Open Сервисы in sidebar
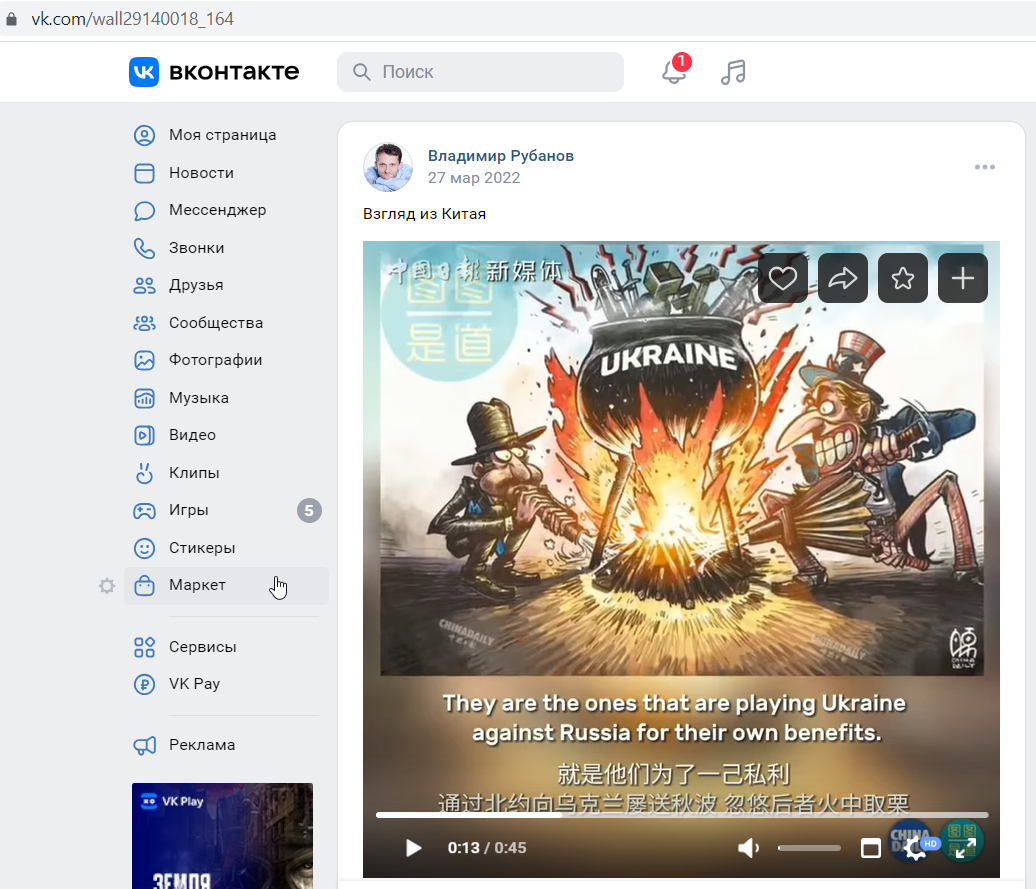 (226, 647)
